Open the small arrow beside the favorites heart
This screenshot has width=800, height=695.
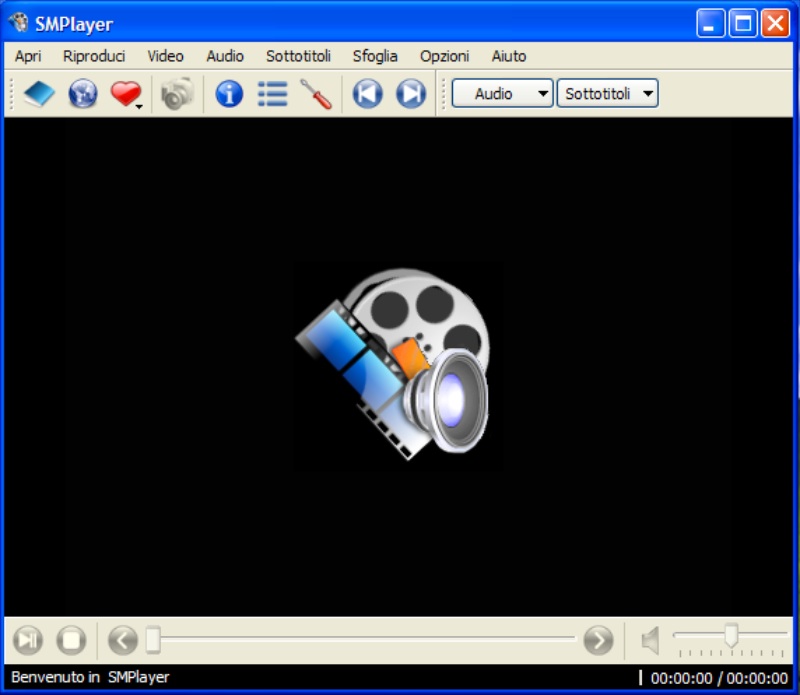[140, 105]
